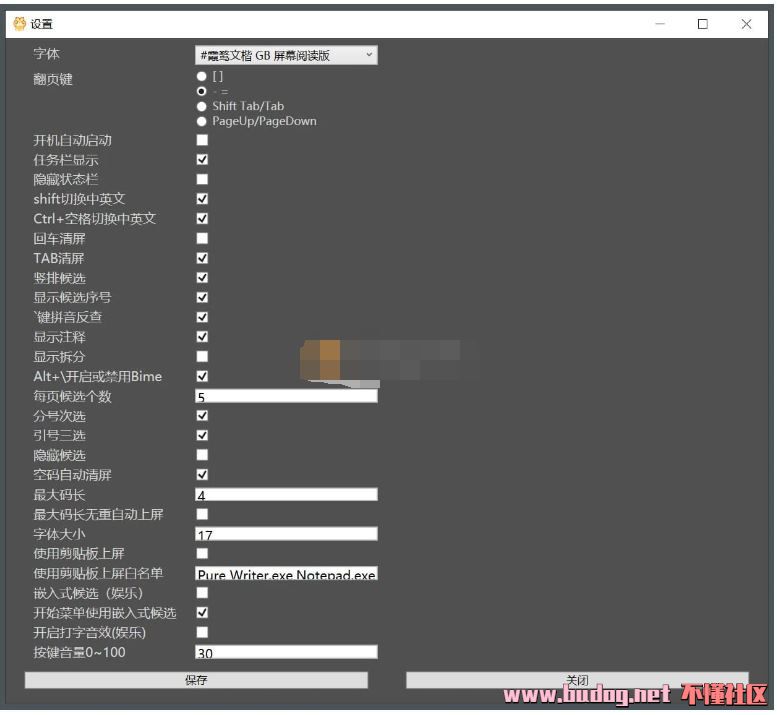Click the 关闭 button at bottom

click(576, 680)
